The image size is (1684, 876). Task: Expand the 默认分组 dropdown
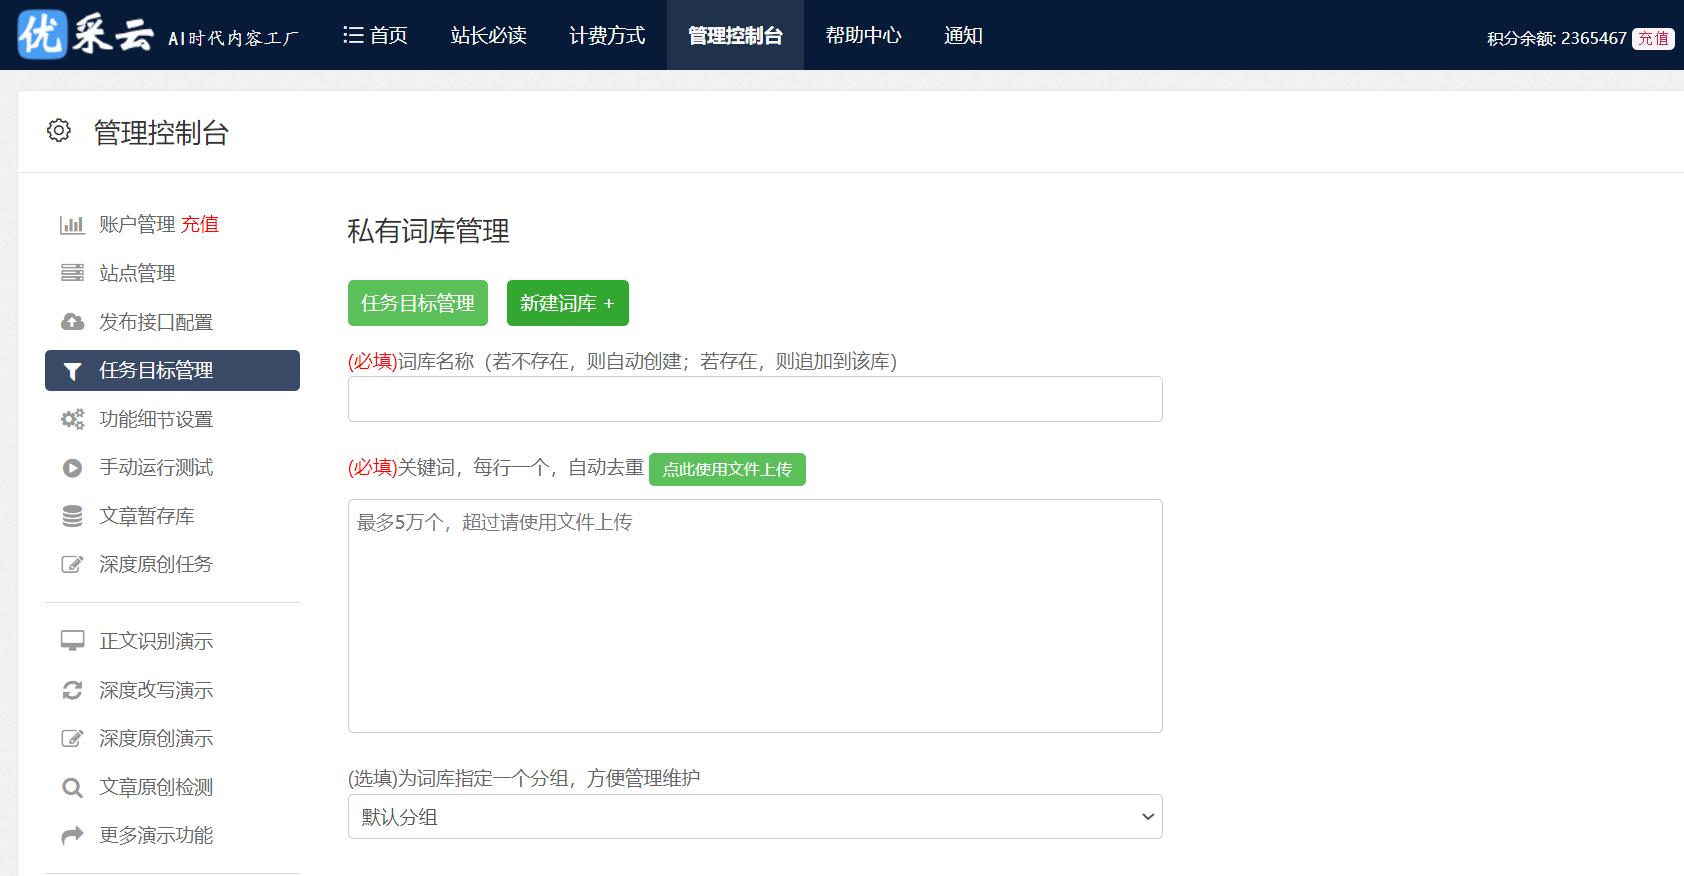pos(755,817)
